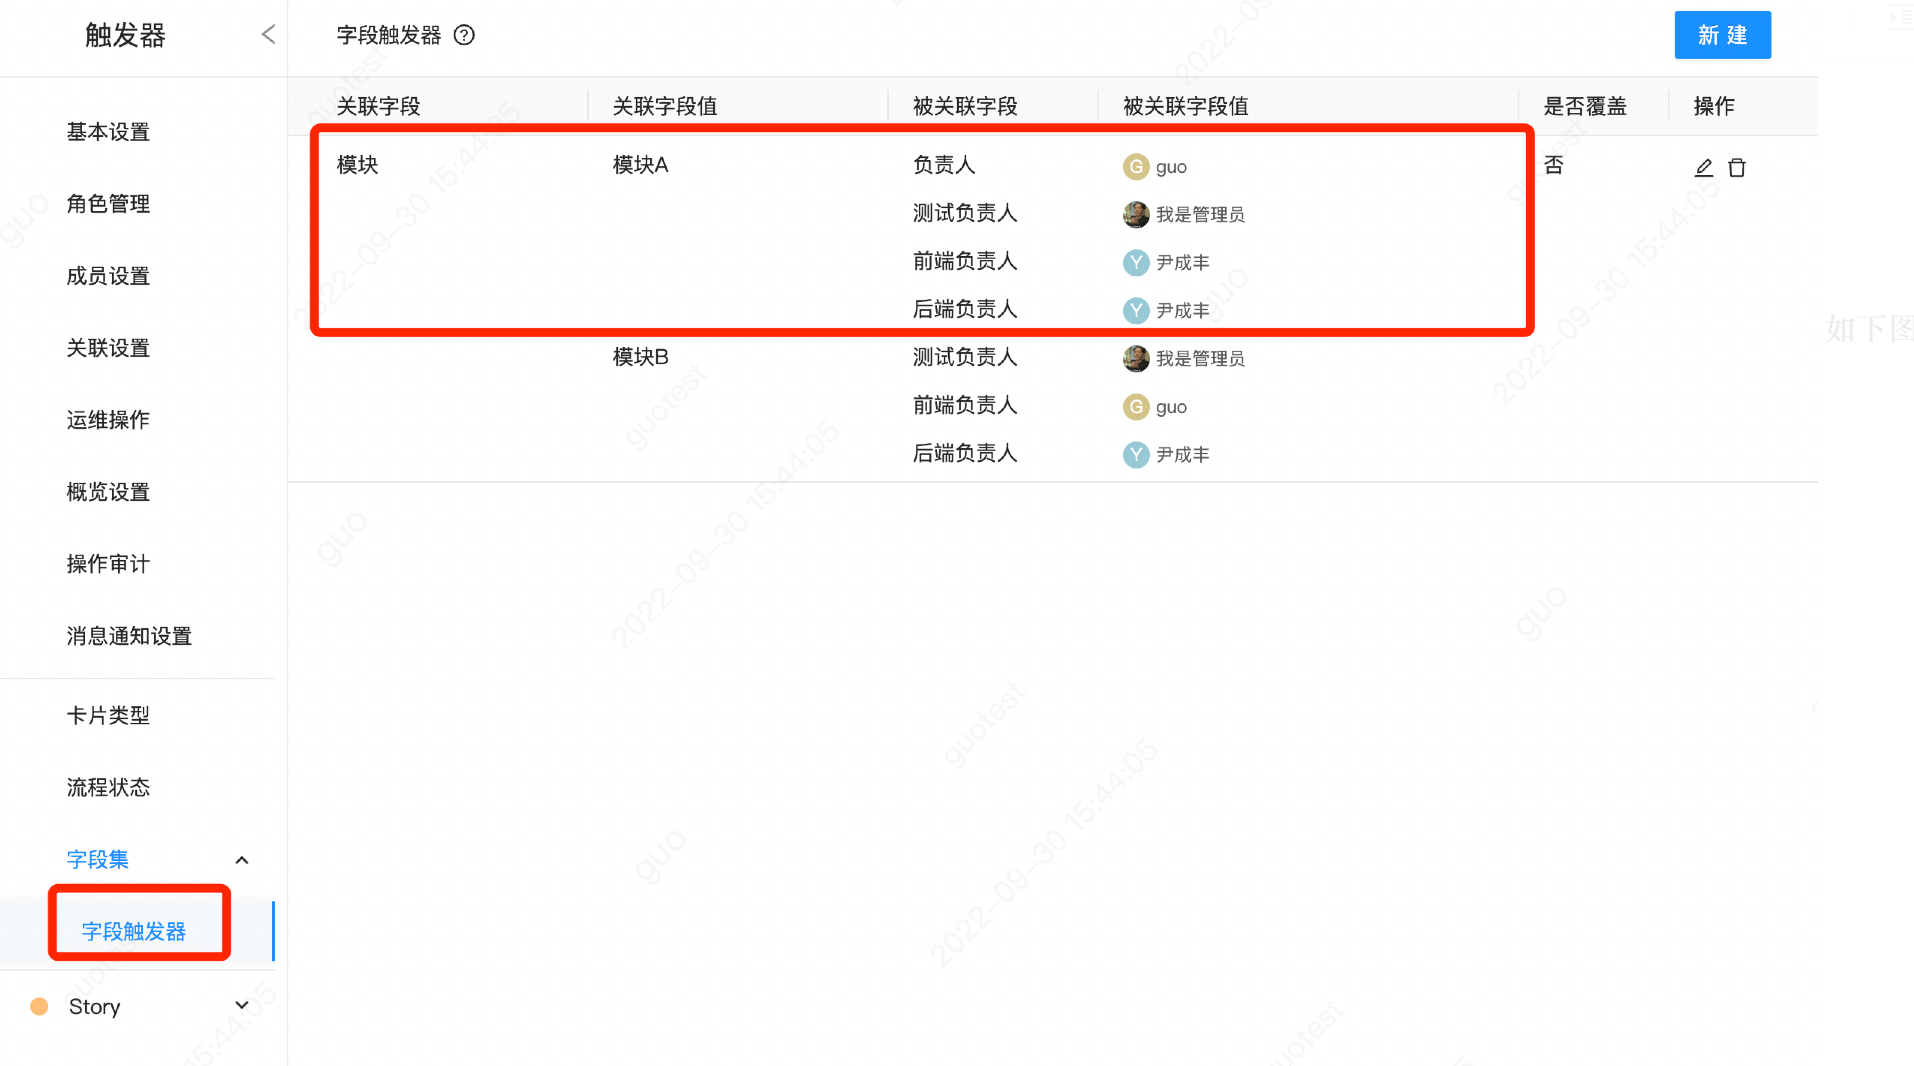Viewport: 1914px width, 1066px height.
Task: Click the 模块A cell in the table
Action: pyautogui.click(x=640, y=165)
